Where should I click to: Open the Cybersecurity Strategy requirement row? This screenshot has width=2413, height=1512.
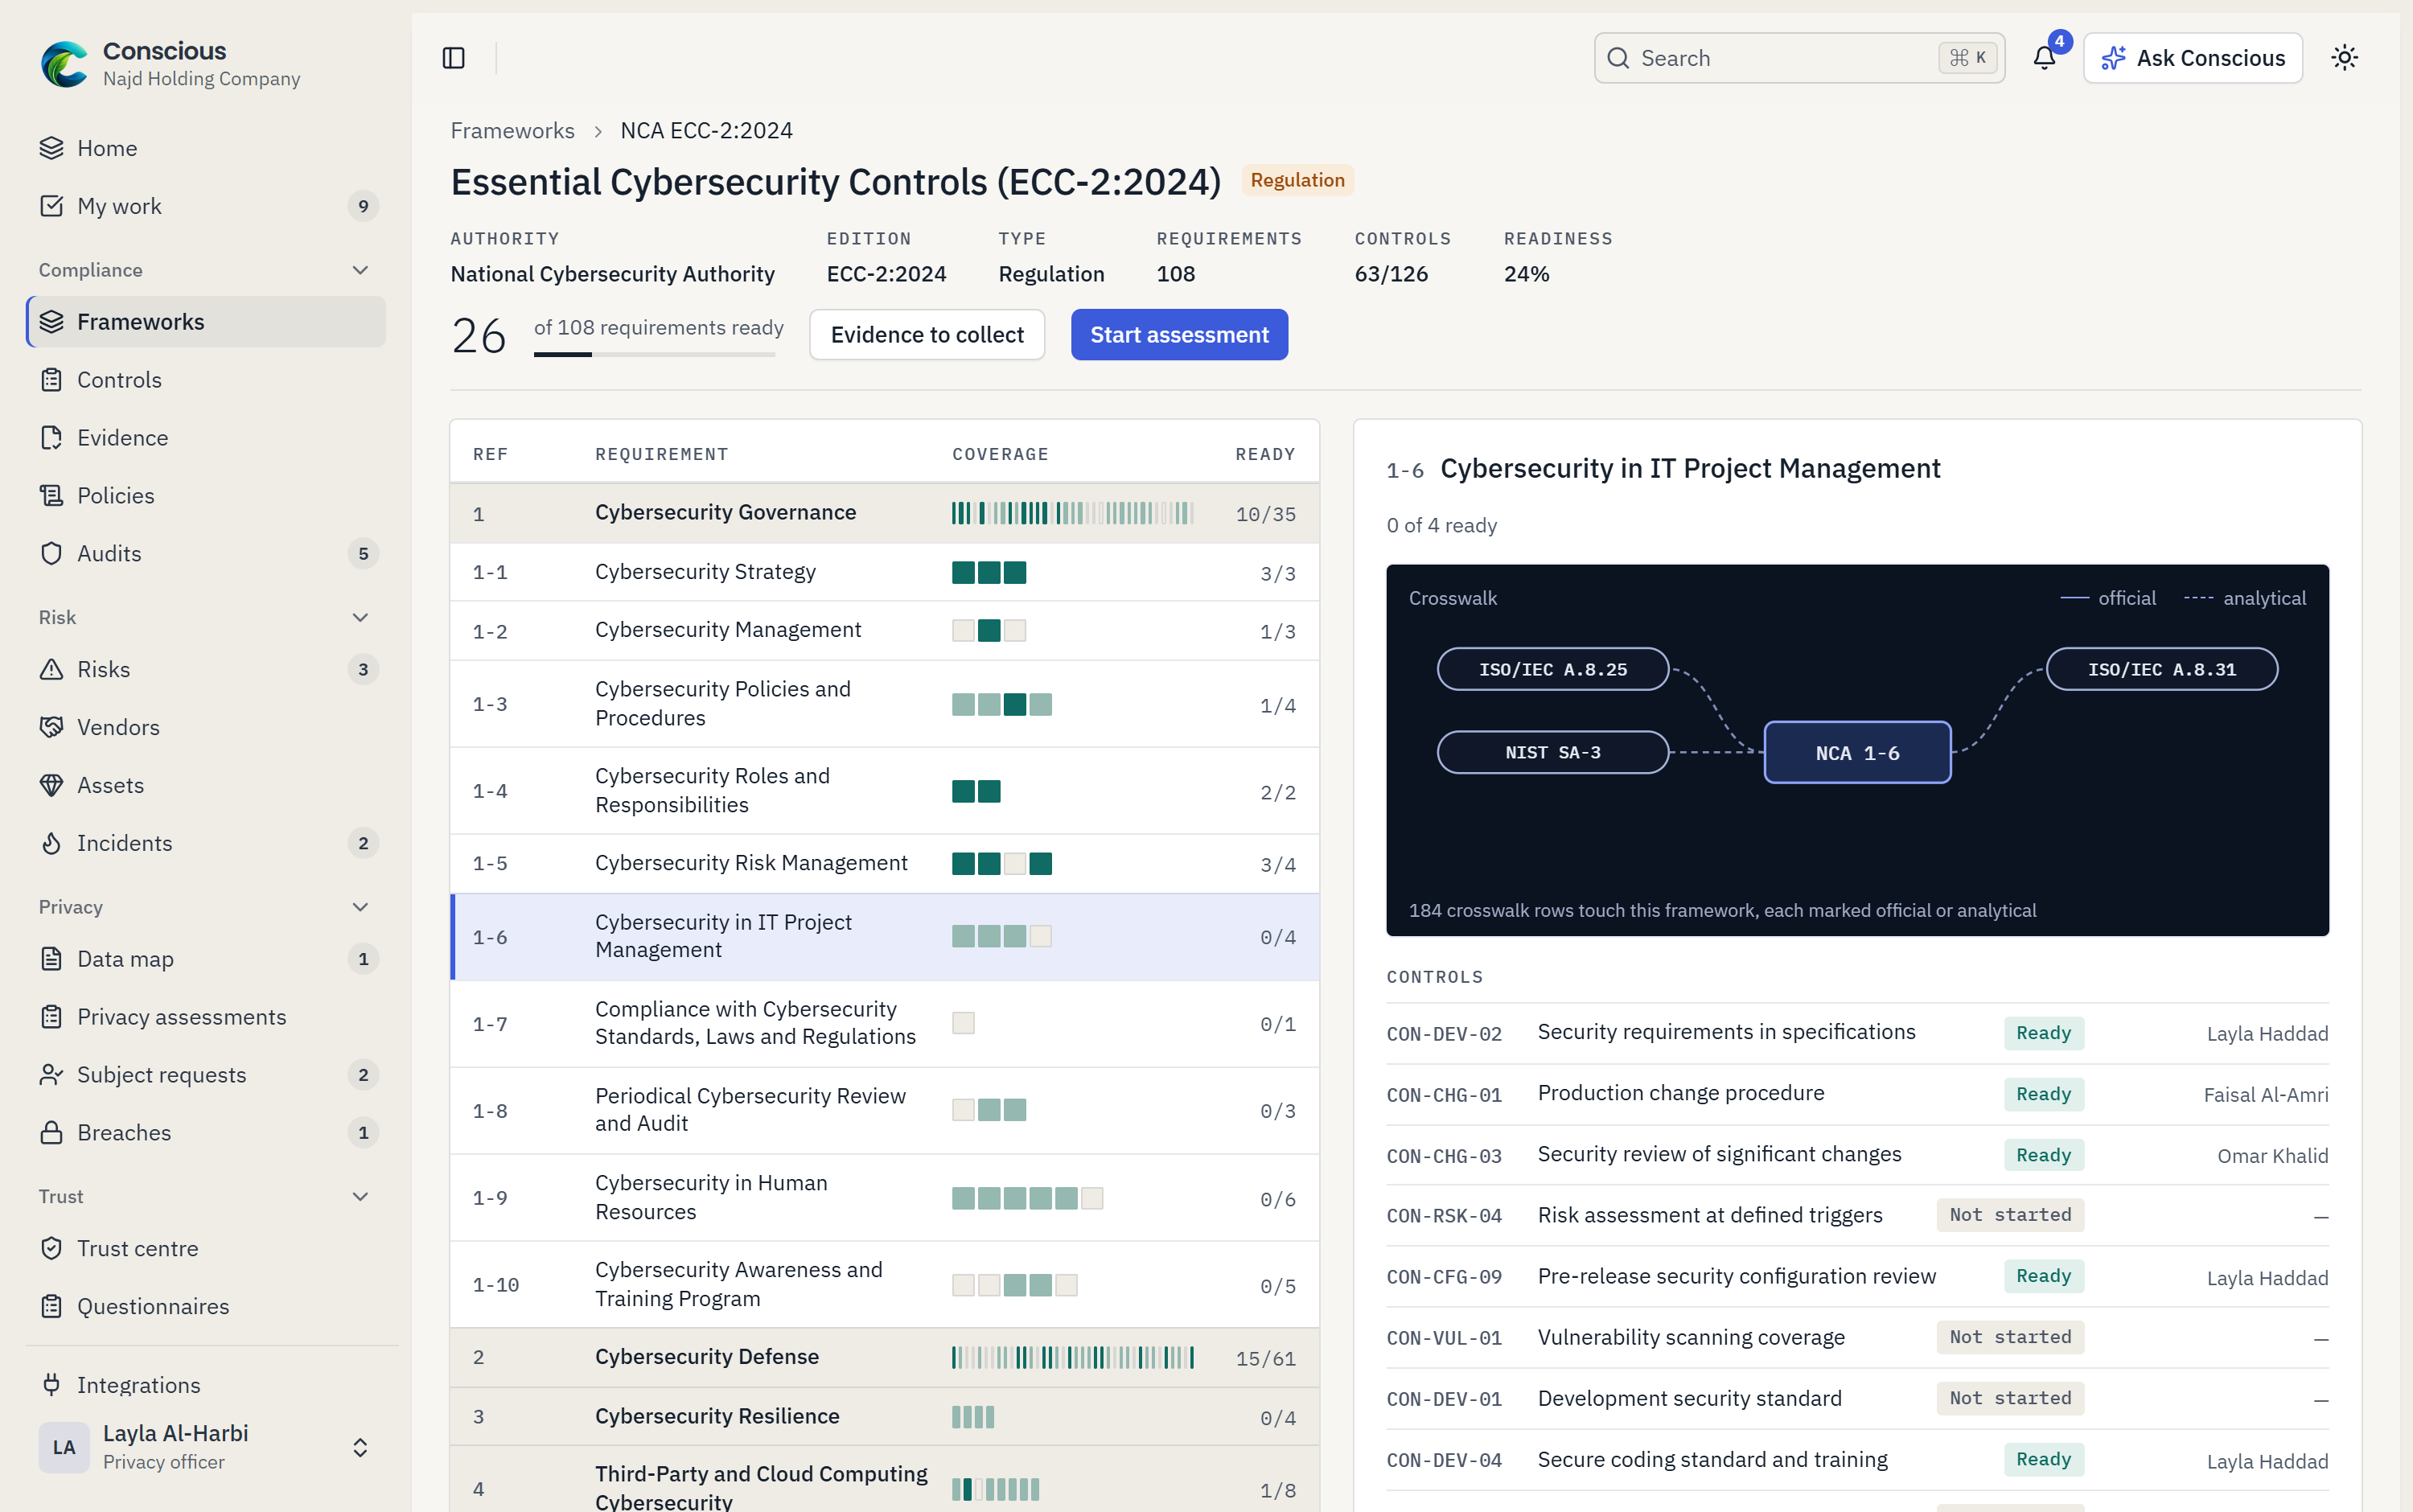tap(884, 572)
